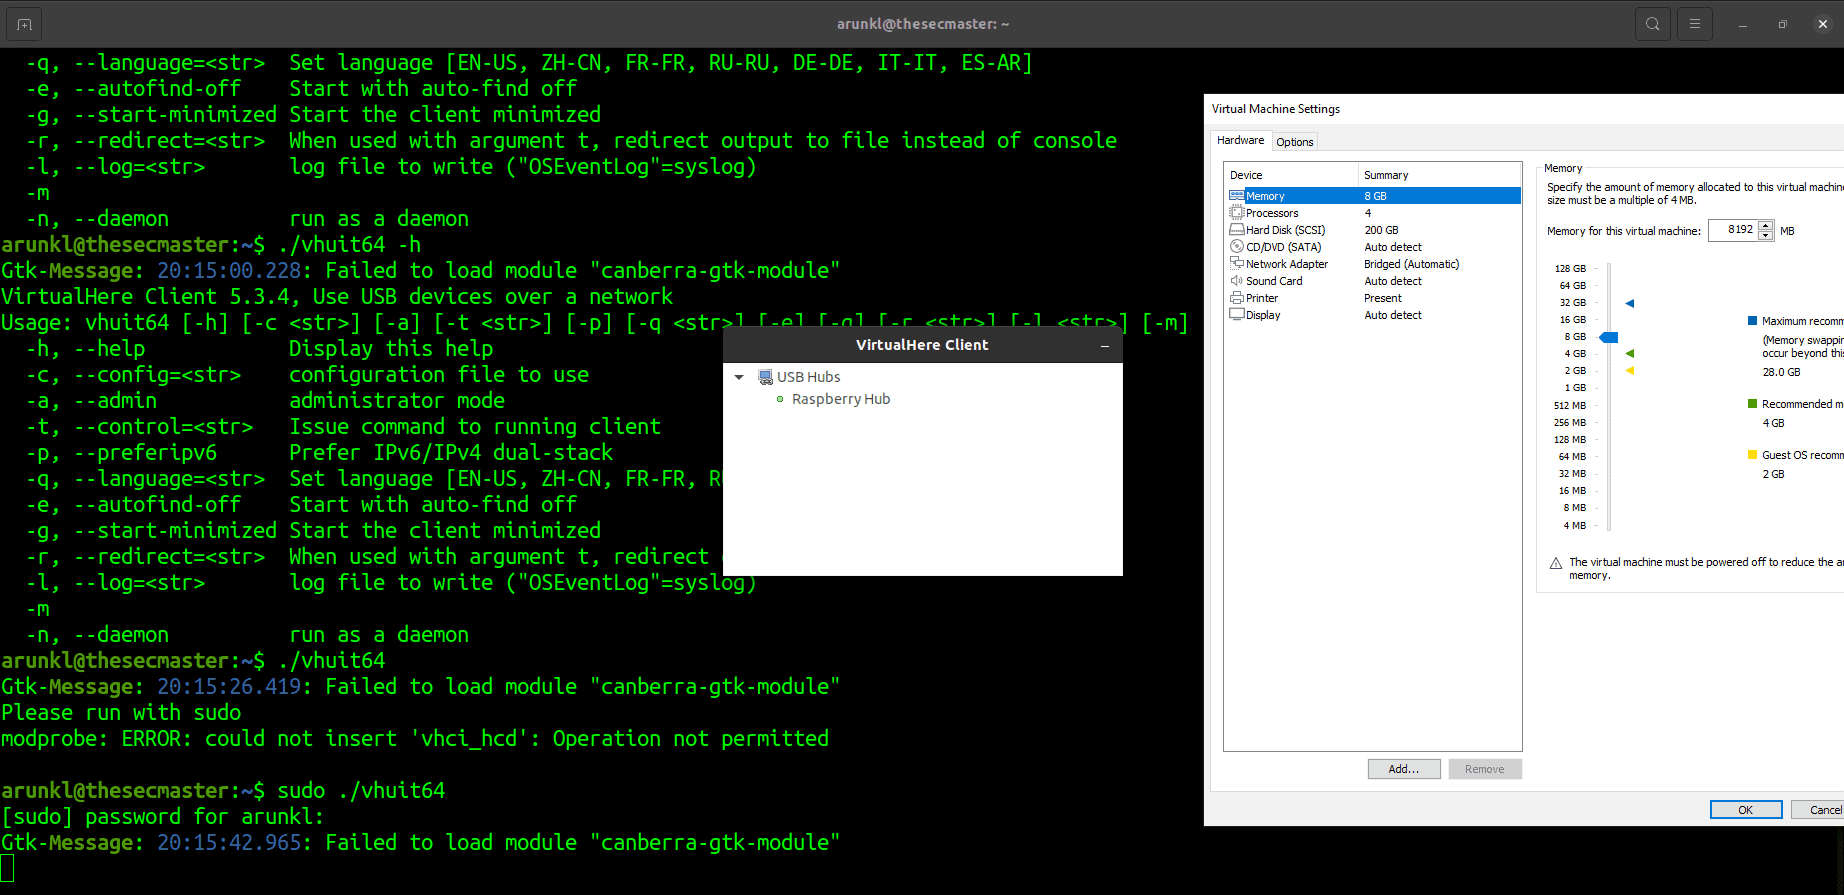1844x895 pixels.
Task: Select the Network Adapter row
Action: (x=1373, y=264)
